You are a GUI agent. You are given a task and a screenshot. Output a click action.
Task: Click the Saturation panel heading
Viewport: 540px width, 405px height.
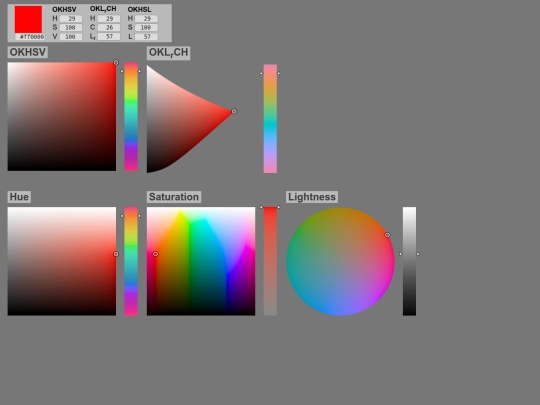point(174,197)
